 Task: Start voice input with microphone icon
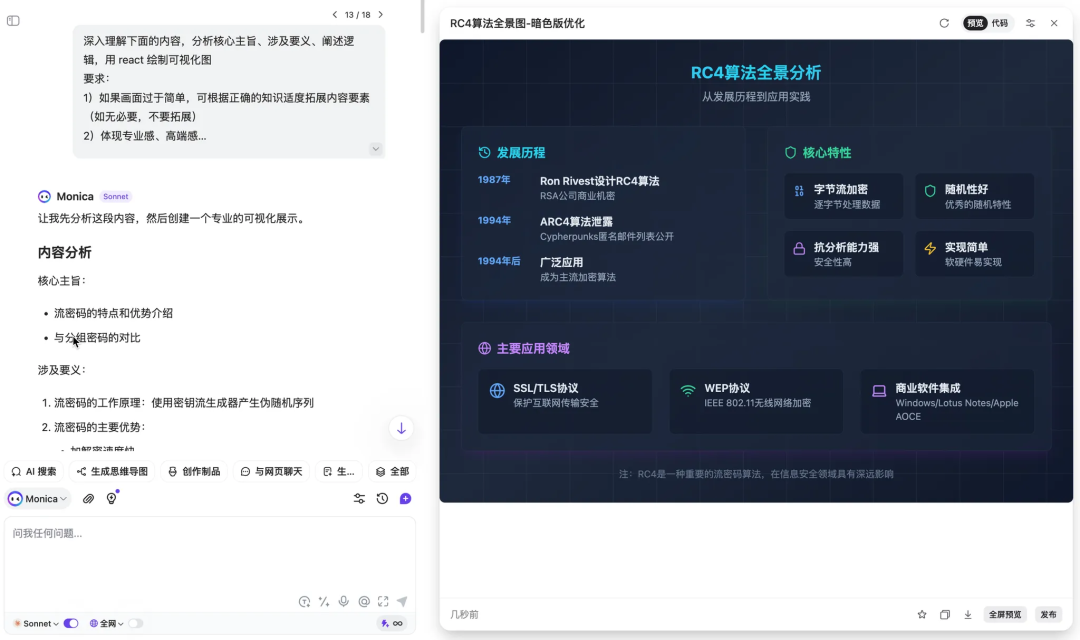click(344, 601)
